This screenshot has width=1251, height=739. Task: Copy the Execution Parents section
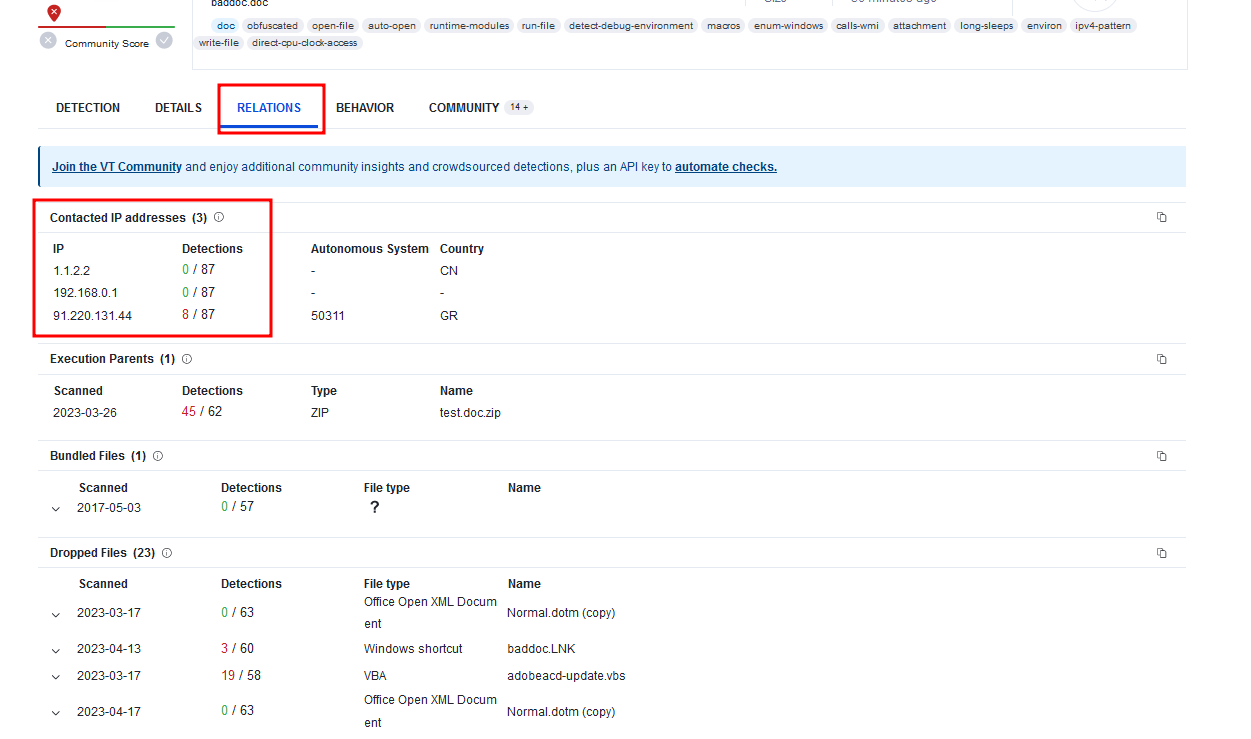[x=1161, y=358]
